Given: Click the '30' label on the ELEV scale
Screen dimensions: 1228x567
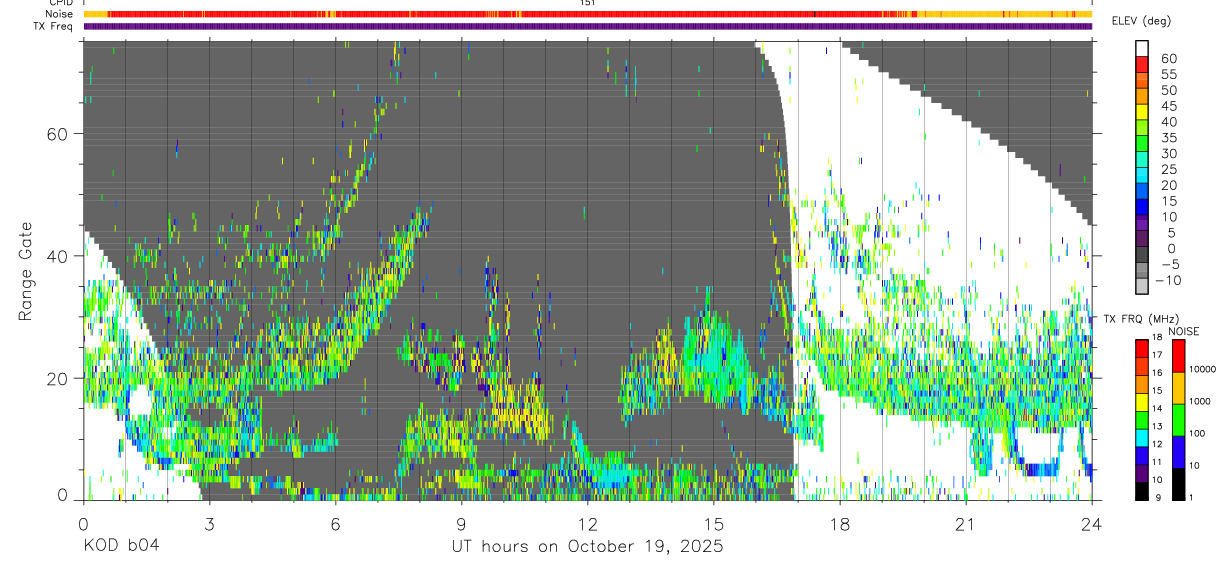Looking at the screenshot, I should pos(1167,154).
